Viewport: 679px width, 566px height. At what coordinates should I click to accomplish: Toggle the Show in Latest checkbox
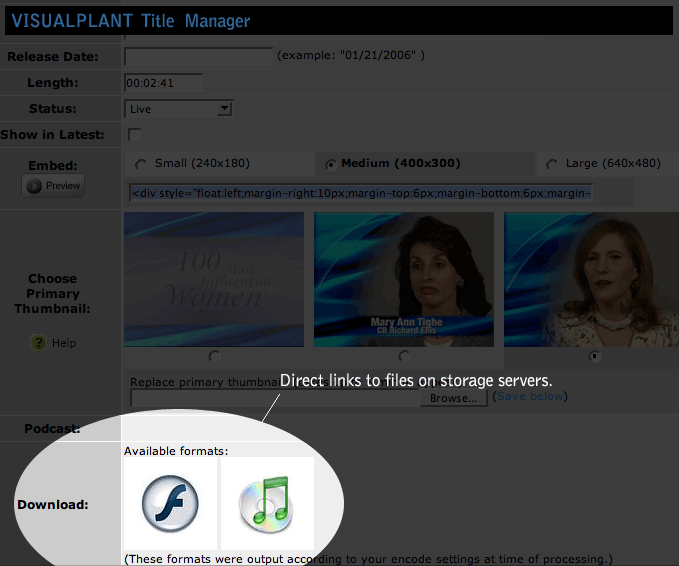(134, 134)
